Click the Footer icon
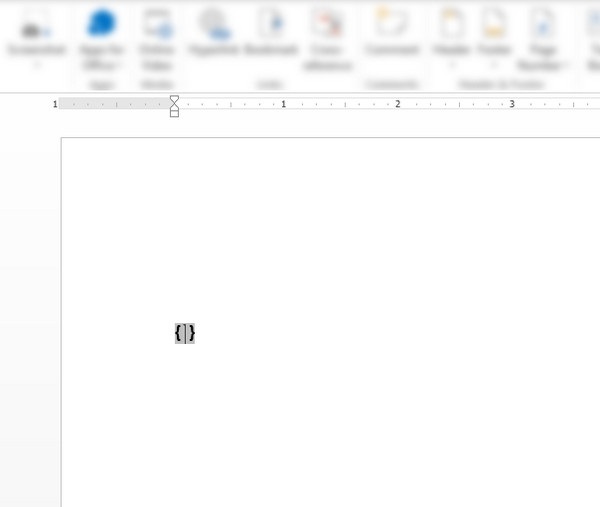The width and height of the screenshot is (600, 507). pos(495,24)
